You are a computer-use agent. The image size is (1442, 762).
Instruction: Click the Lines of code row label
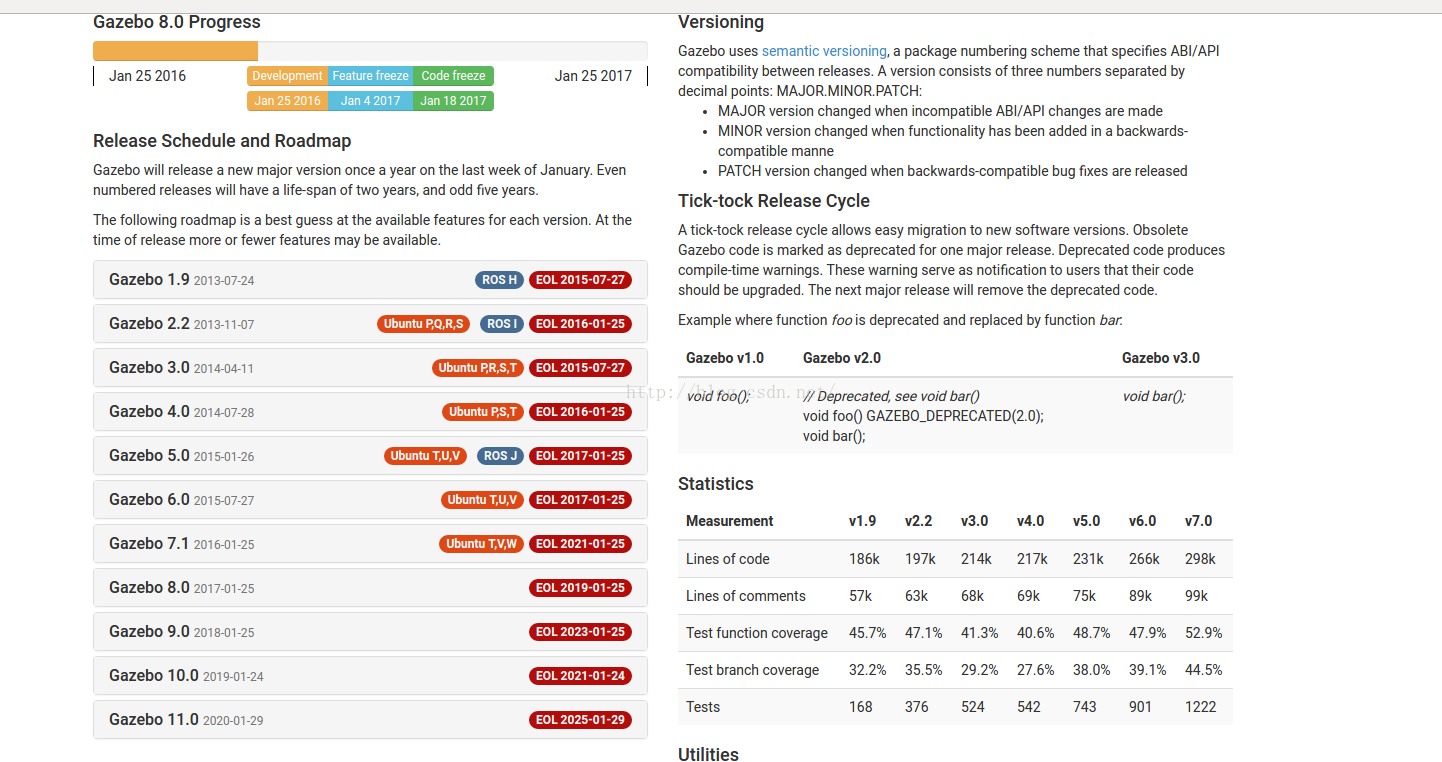pyautogui.click(x=728, y=559)
